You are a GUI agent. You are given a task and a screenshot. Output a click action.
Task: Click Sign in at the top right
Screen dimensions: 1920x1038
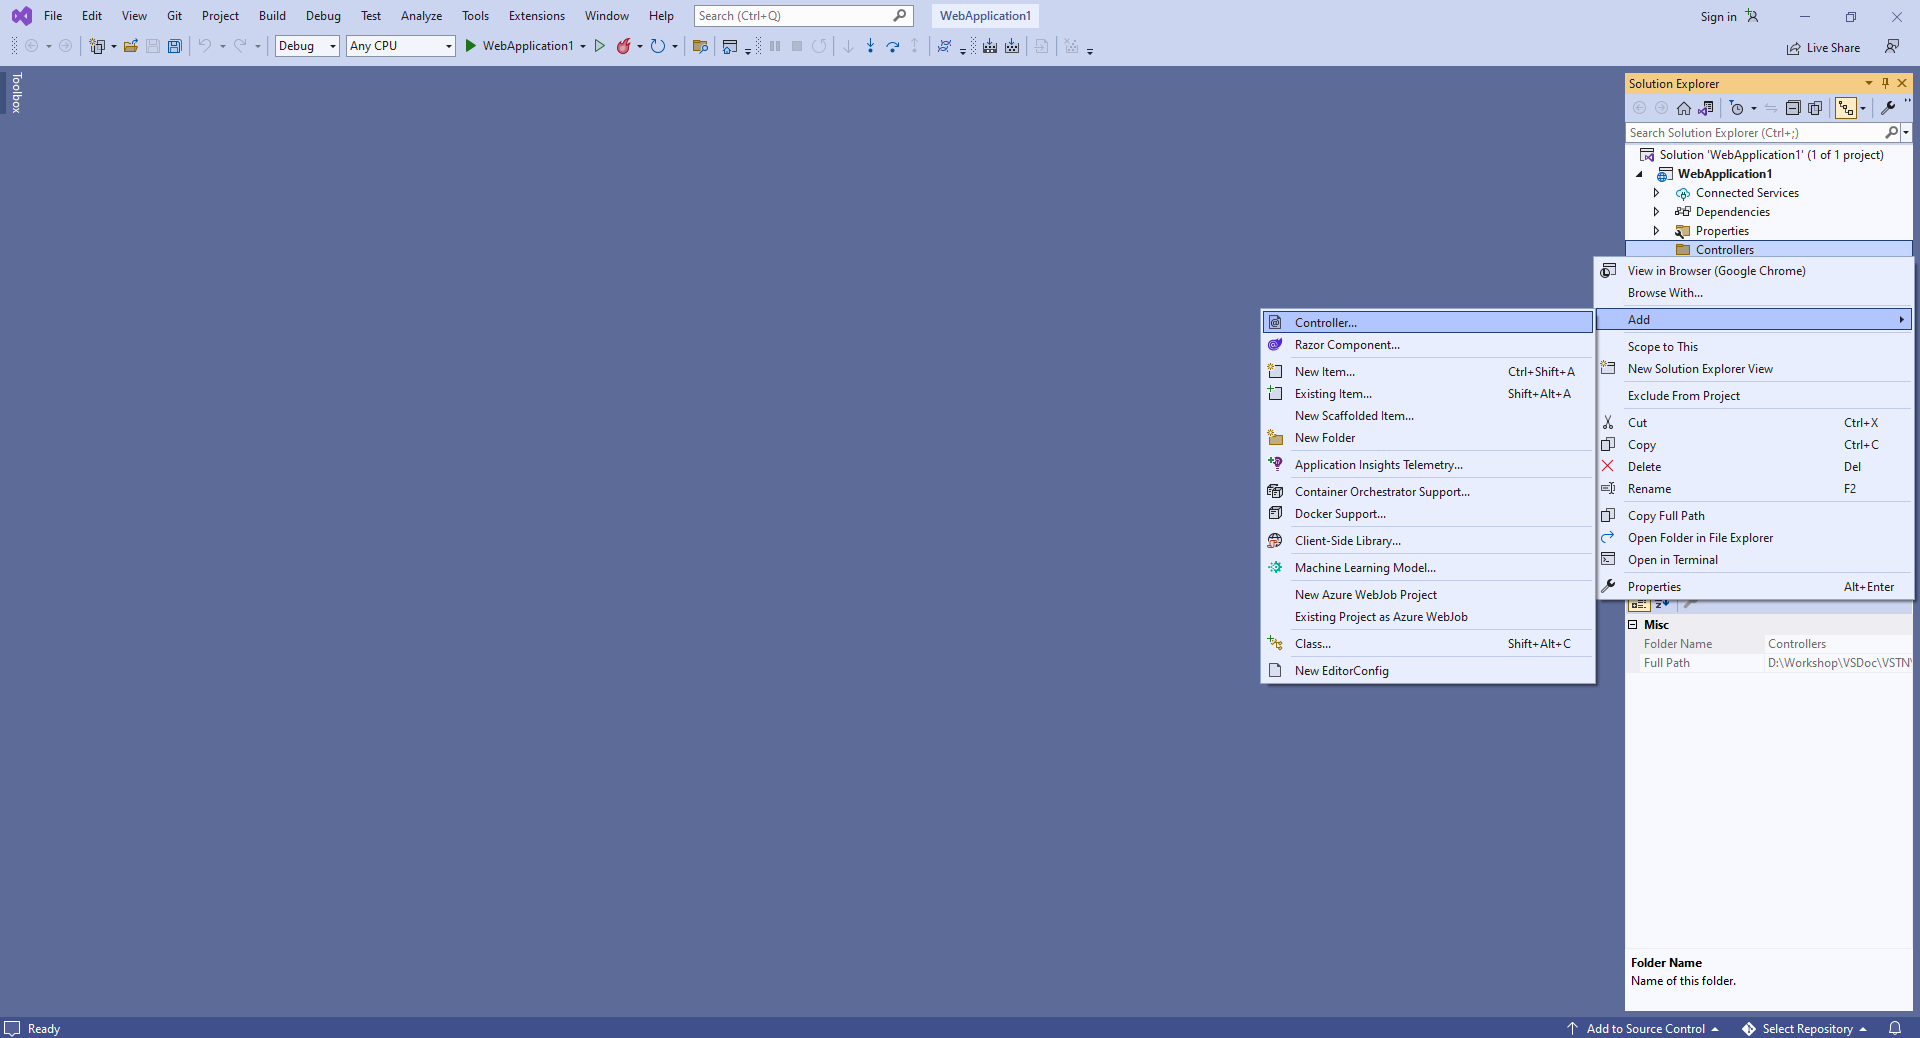[x=1718, y=17]
